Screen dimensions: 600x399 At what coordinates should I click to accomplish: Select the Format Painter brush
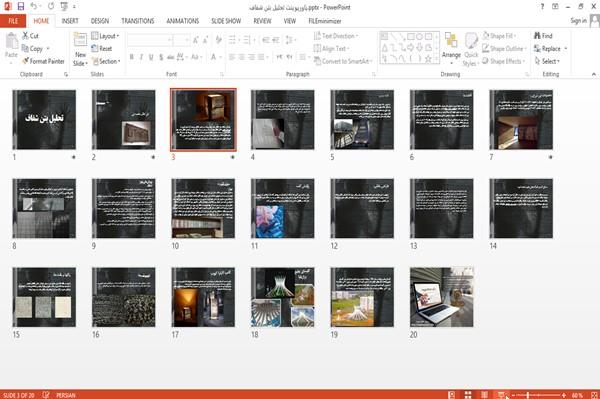(x=26, y=61)
